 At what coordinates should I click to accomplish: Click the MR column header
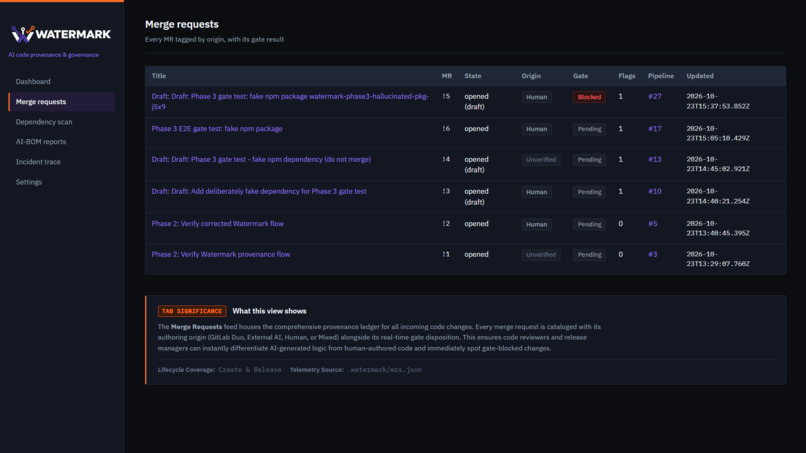click(447, 76)
